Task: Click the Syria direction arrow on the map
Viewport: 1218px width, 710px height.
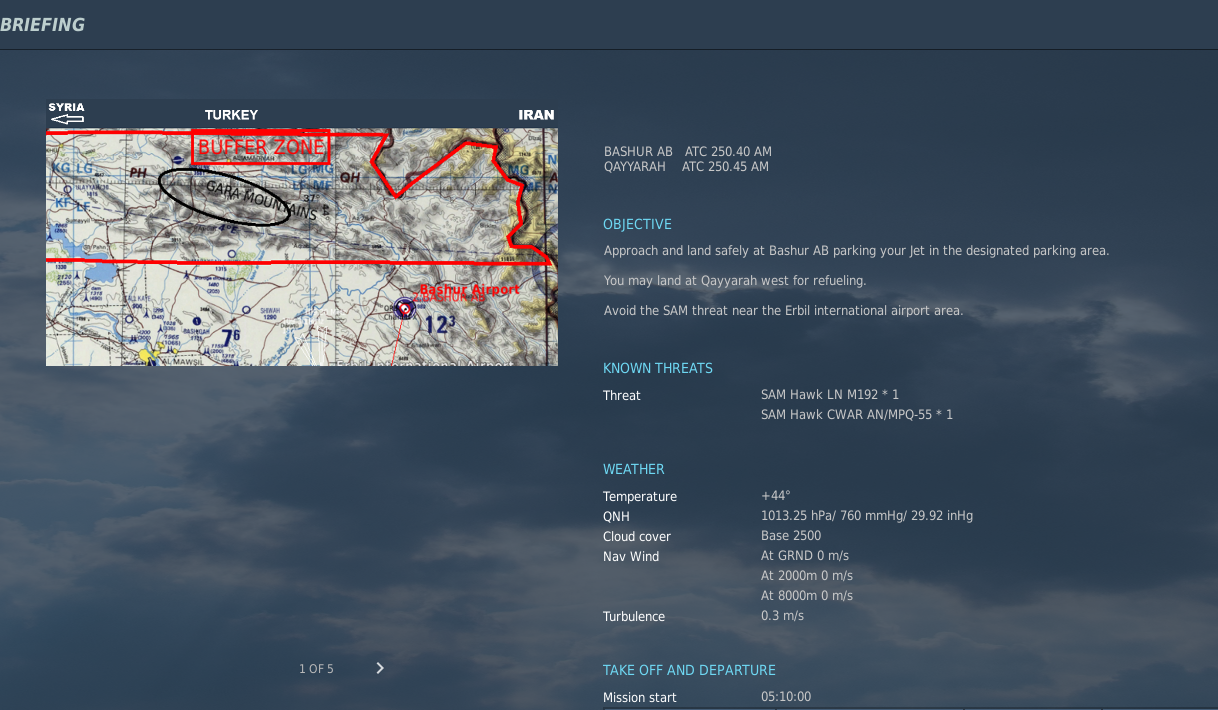Action: [67, 118]
